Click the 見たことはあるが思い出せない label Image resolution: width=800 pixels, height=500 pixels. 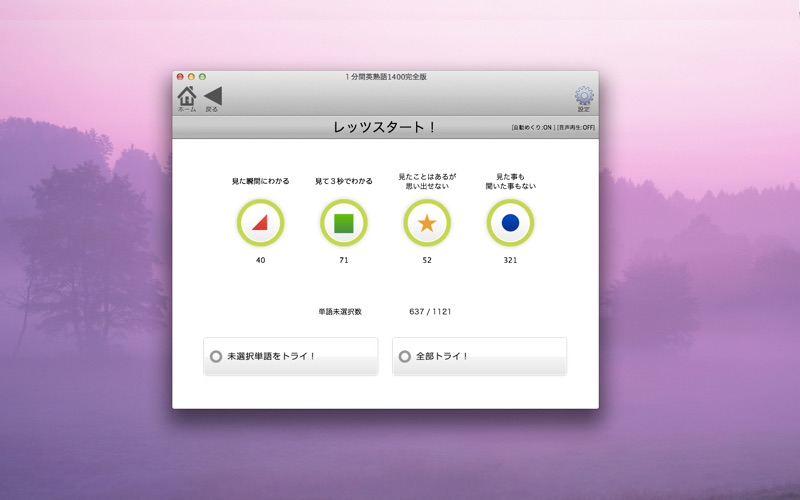click(427, 181)
